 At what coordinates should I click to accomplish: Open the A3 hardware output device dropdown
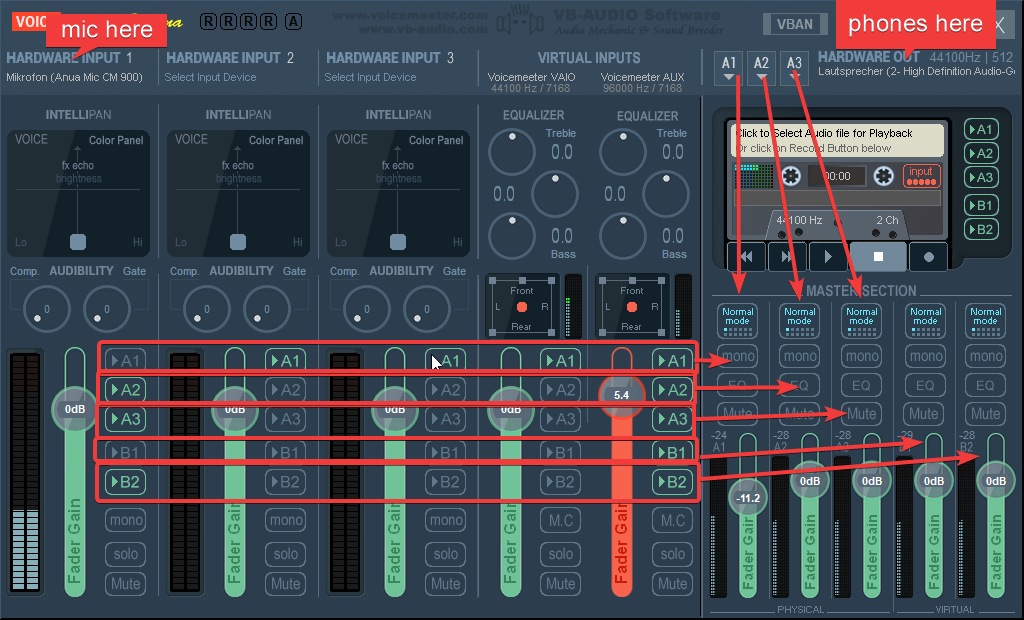794,68
